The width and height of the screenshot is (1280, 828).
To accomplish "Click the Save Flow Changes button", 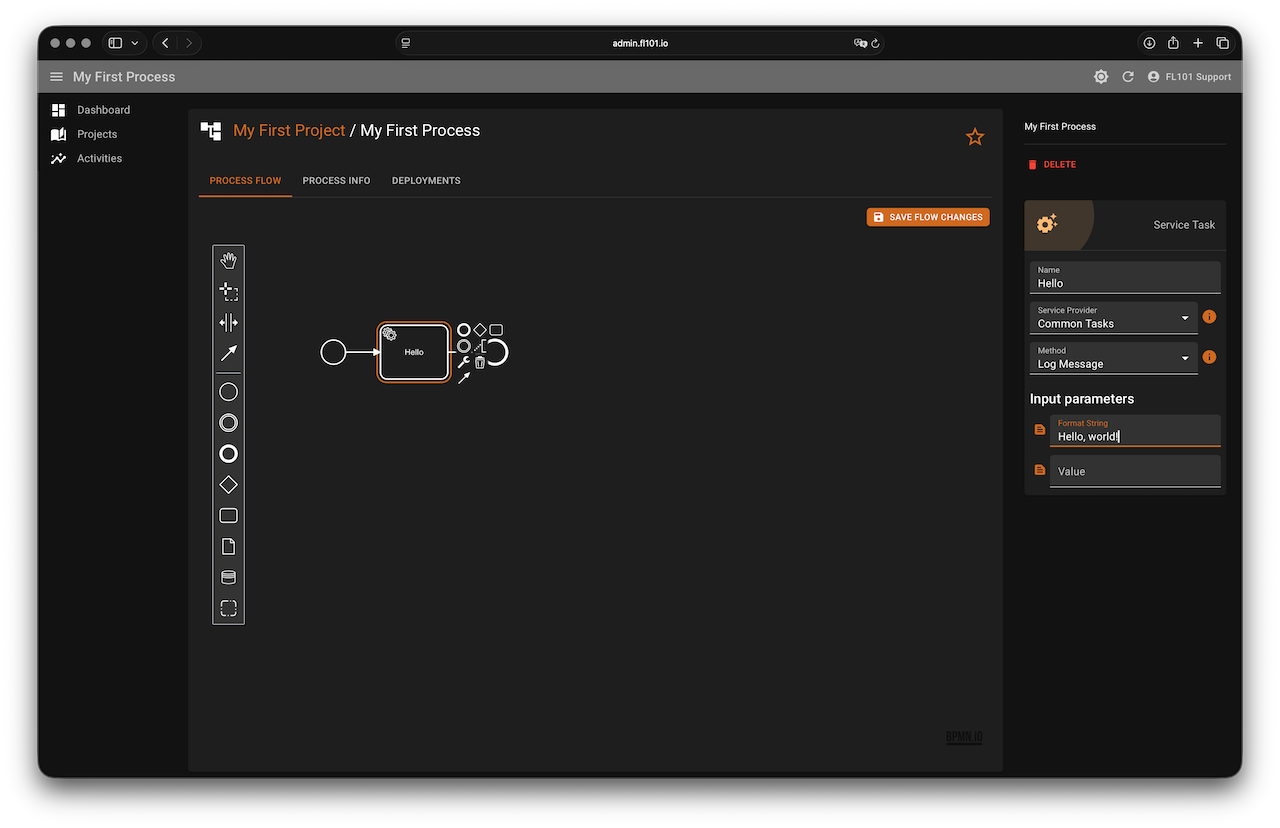I will pos(928,217).
